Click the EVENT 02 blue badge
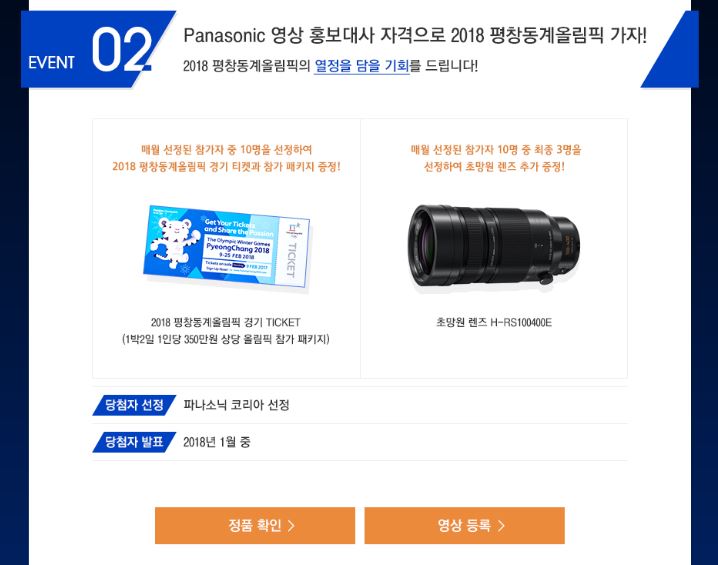This screenshot has width=718, height=565. [x=92, y=49]
